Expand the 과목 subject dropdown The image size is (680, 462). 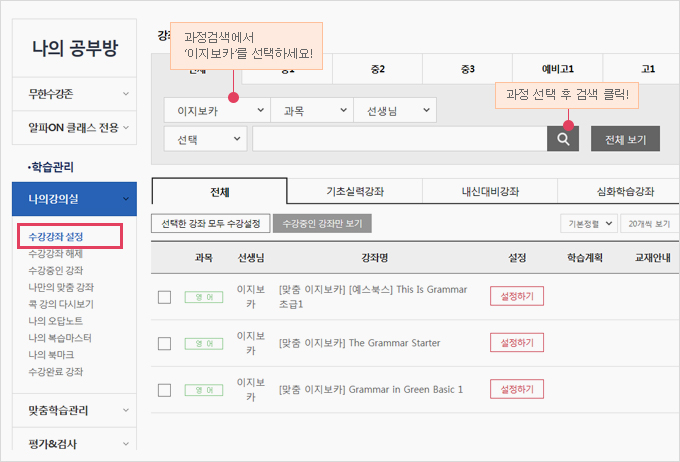point(314,110)
